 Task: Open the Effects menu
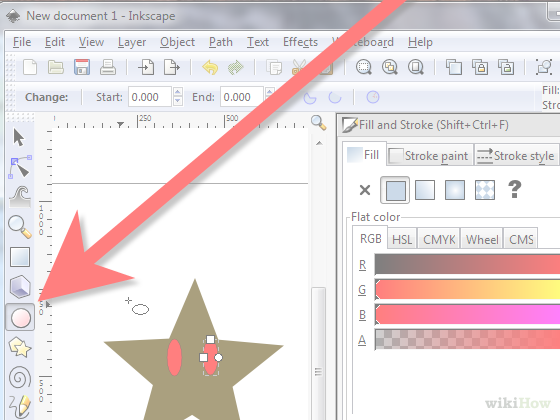pos(300,42)
